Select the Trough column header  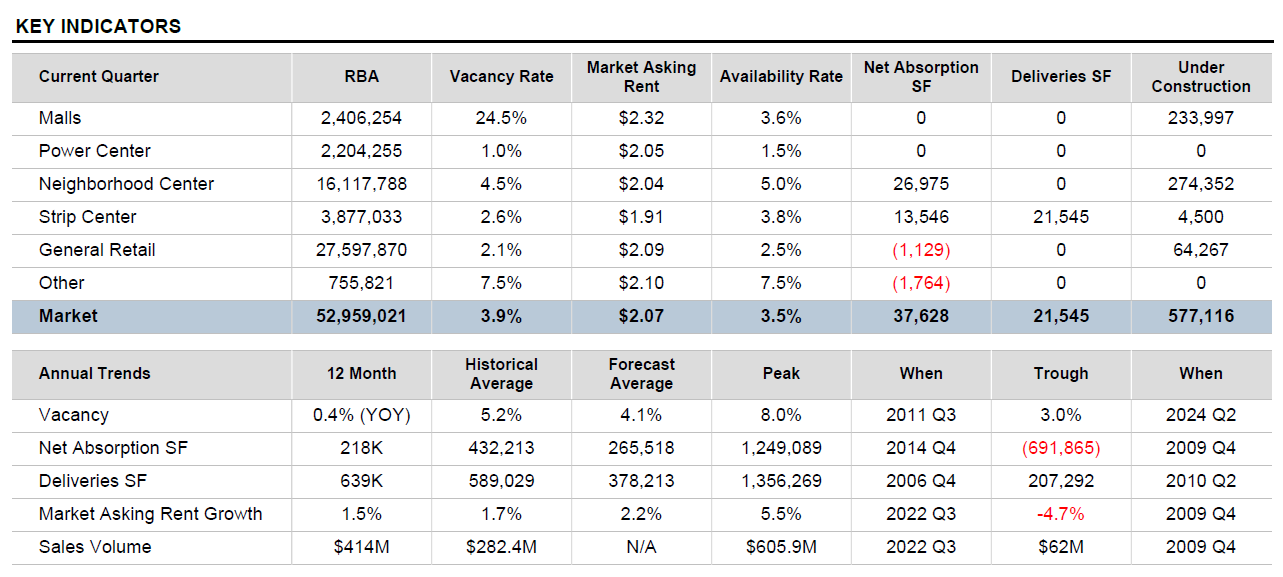coord(1060,373)
